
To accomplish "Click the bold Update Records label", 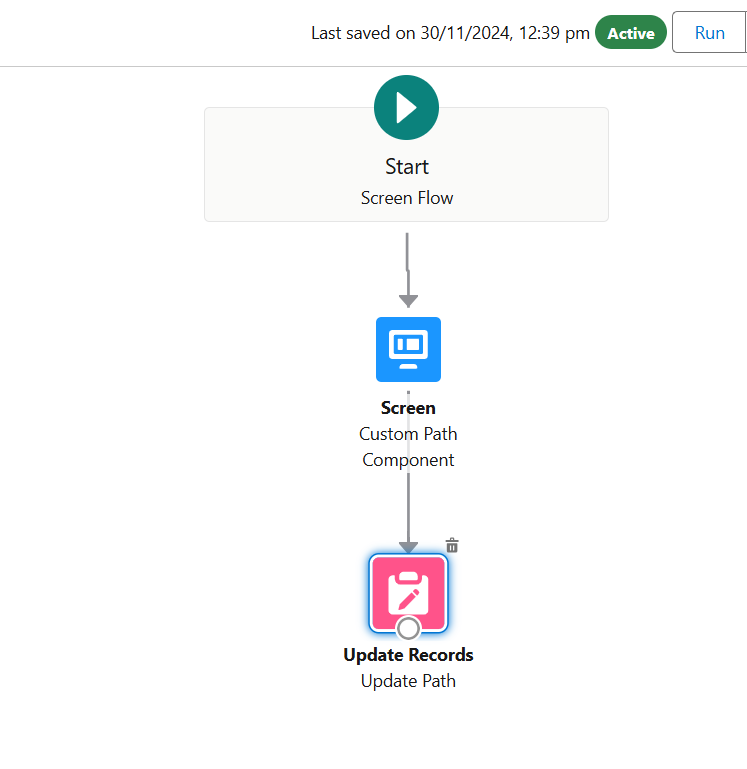I will point(408,655).
